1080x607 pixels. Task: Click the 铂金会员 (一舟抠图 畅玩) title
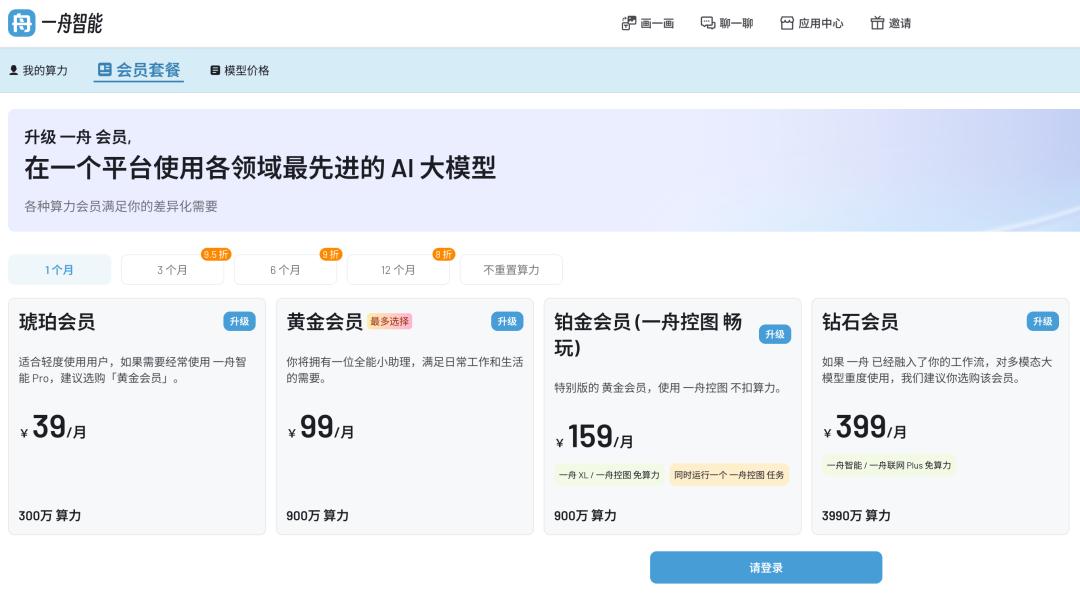click(x=648, y=334)
